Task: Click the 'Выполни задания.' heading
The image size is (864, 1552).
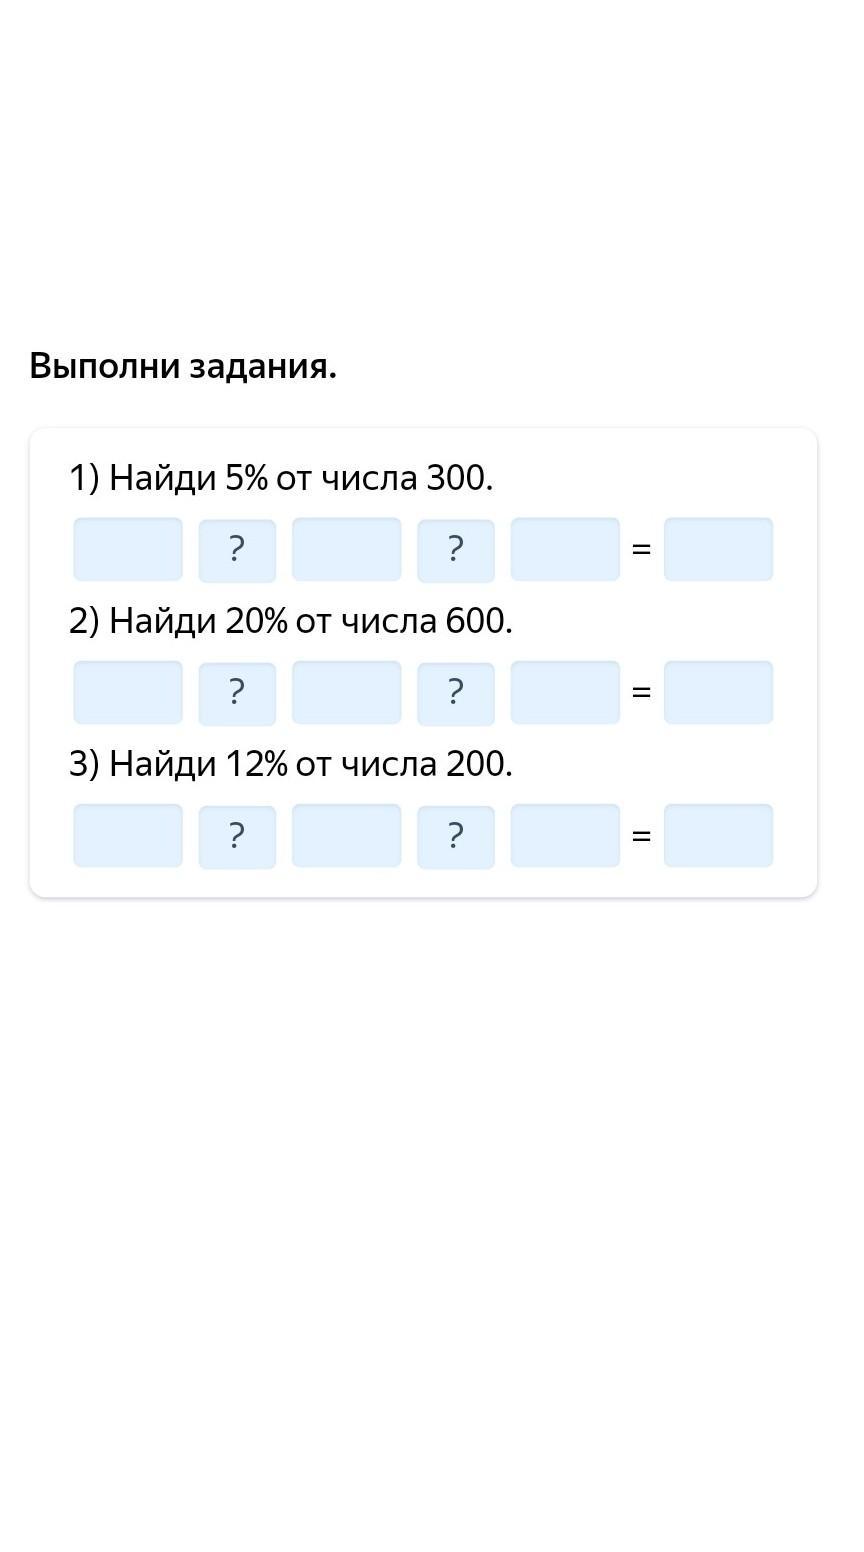Action: click(x=183, y=366)
